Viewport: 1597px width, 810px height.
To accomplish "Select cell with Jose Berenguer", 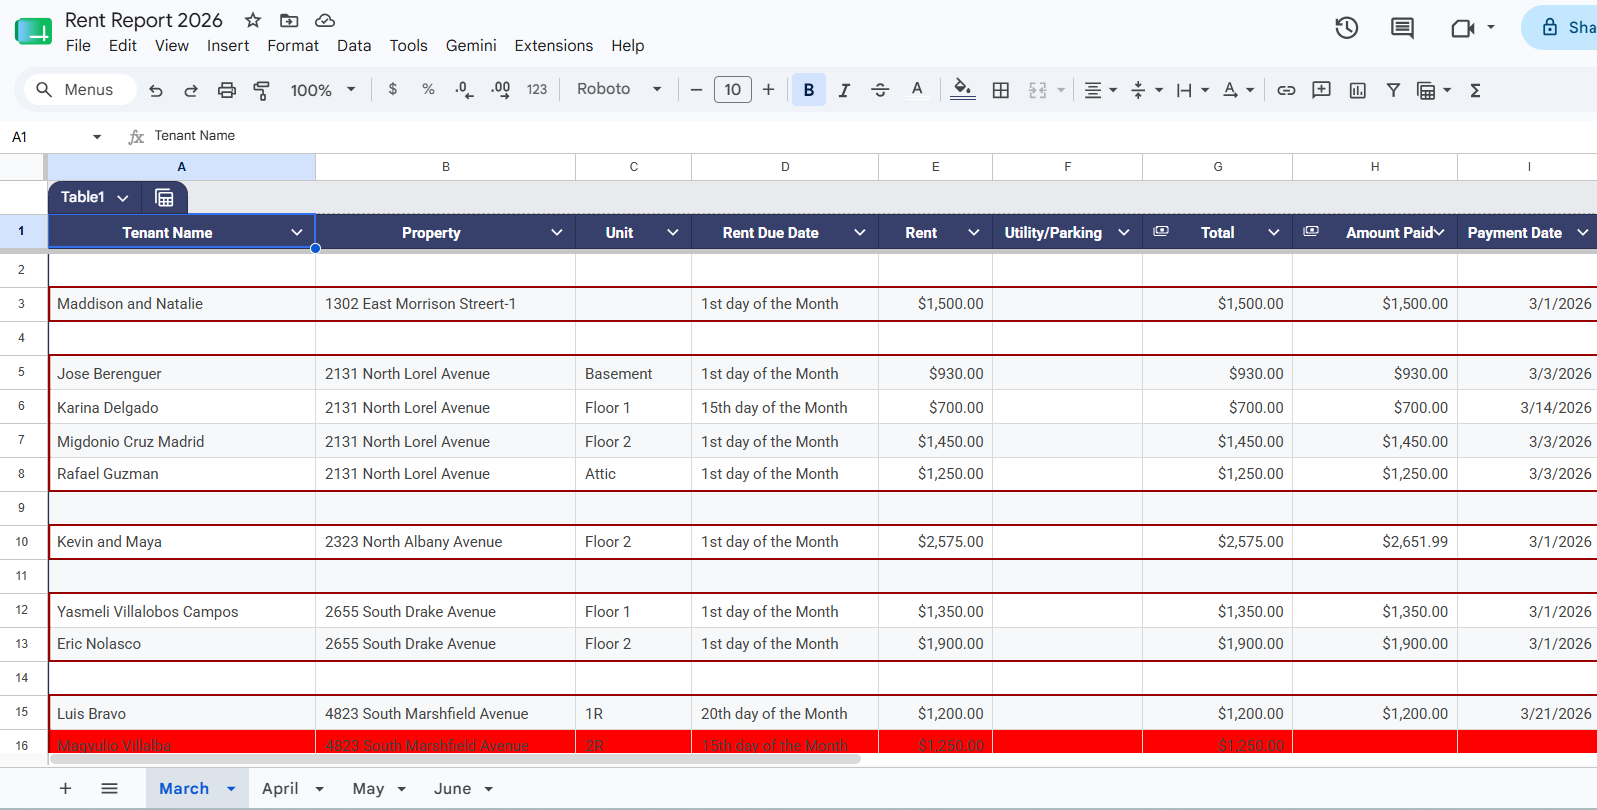I will click(x=182, y=374).
